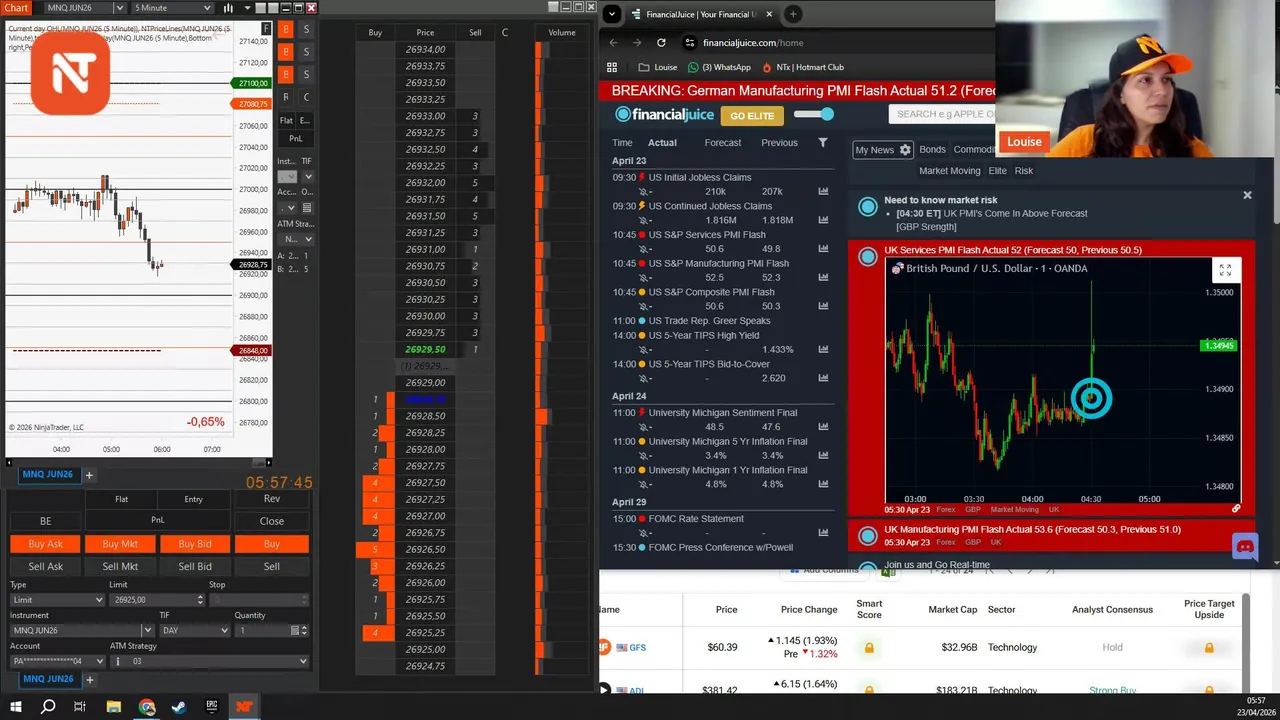The height and width of the screenshot is (720, 1280).
Task: Click the filter funnel icon in economic calendar
Action: (823, 143)
